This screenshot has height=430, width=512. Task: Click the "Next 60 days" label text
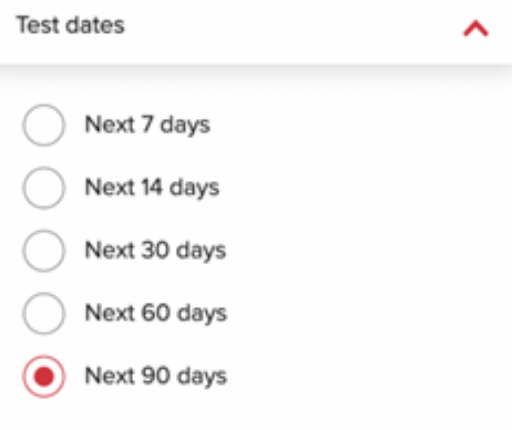click(x=156, y=313)
